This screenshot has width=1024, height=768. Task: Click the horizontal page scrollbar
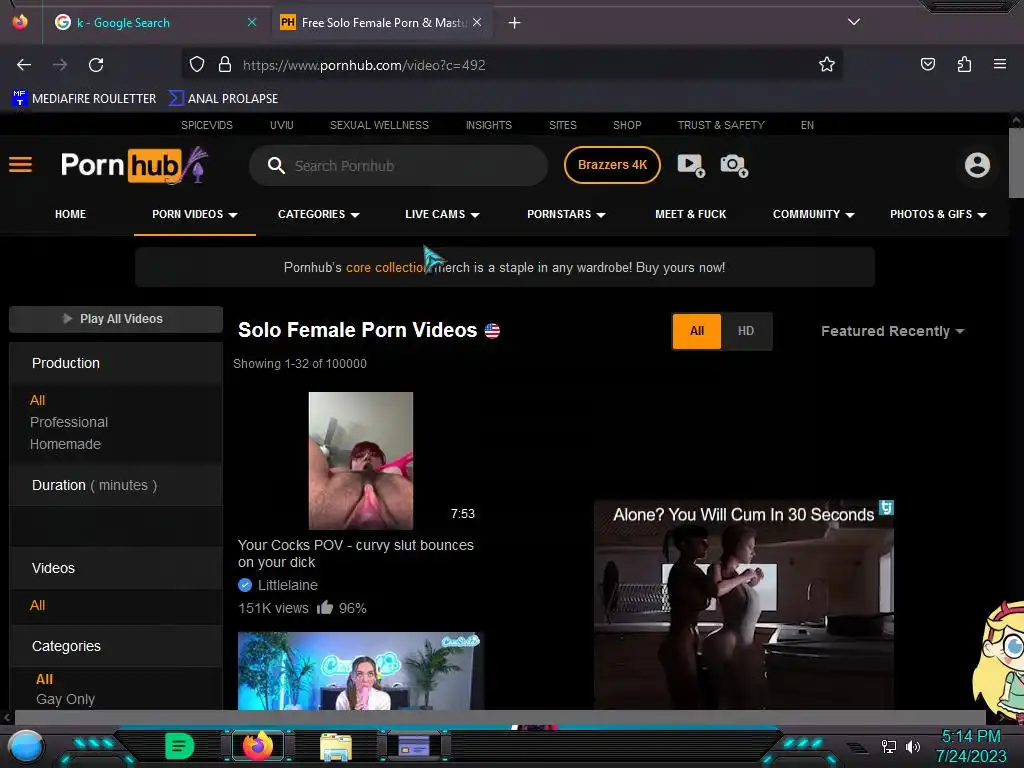click(x=500, y=718)
